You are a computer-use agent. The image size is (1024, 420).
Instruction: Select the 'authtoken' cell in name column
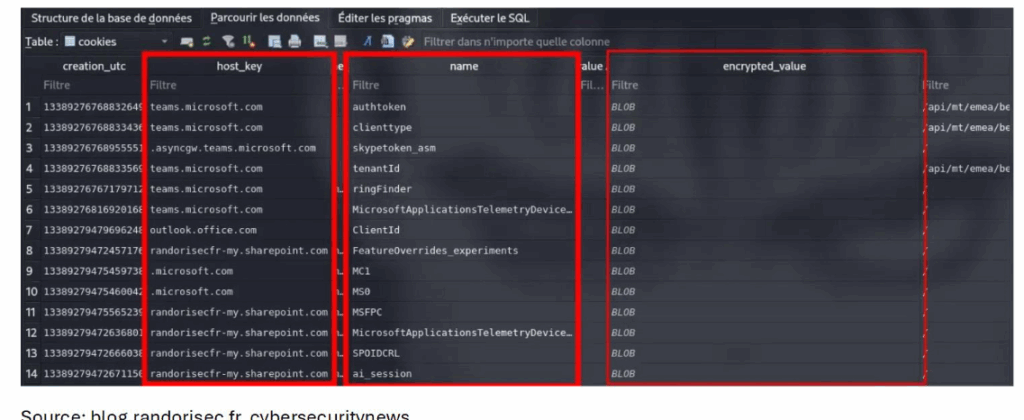379,107
